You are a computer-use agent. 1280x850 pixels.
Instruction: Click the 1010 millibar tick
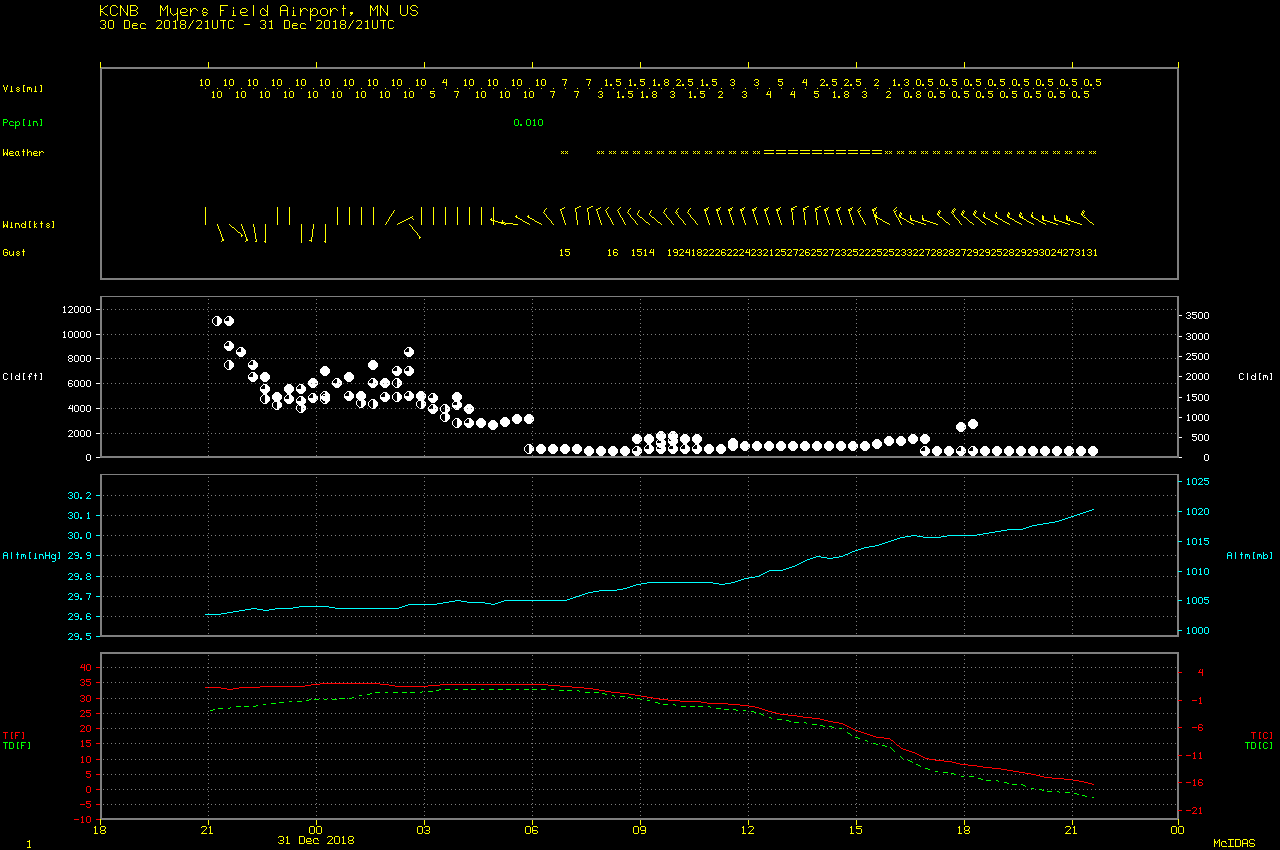tap(1198, 572)
